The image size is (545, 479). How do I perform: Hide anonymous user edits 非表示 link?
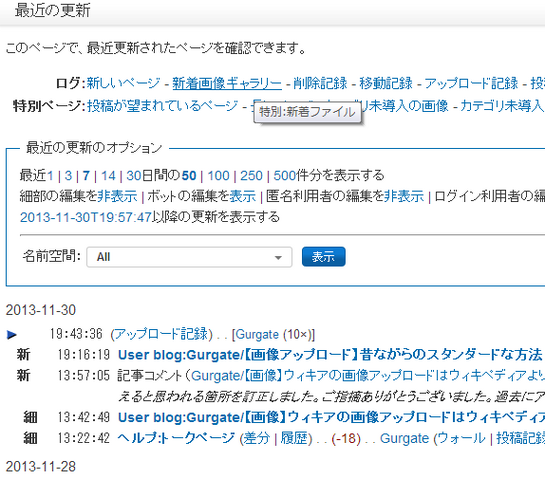click(x=404, y=196)
